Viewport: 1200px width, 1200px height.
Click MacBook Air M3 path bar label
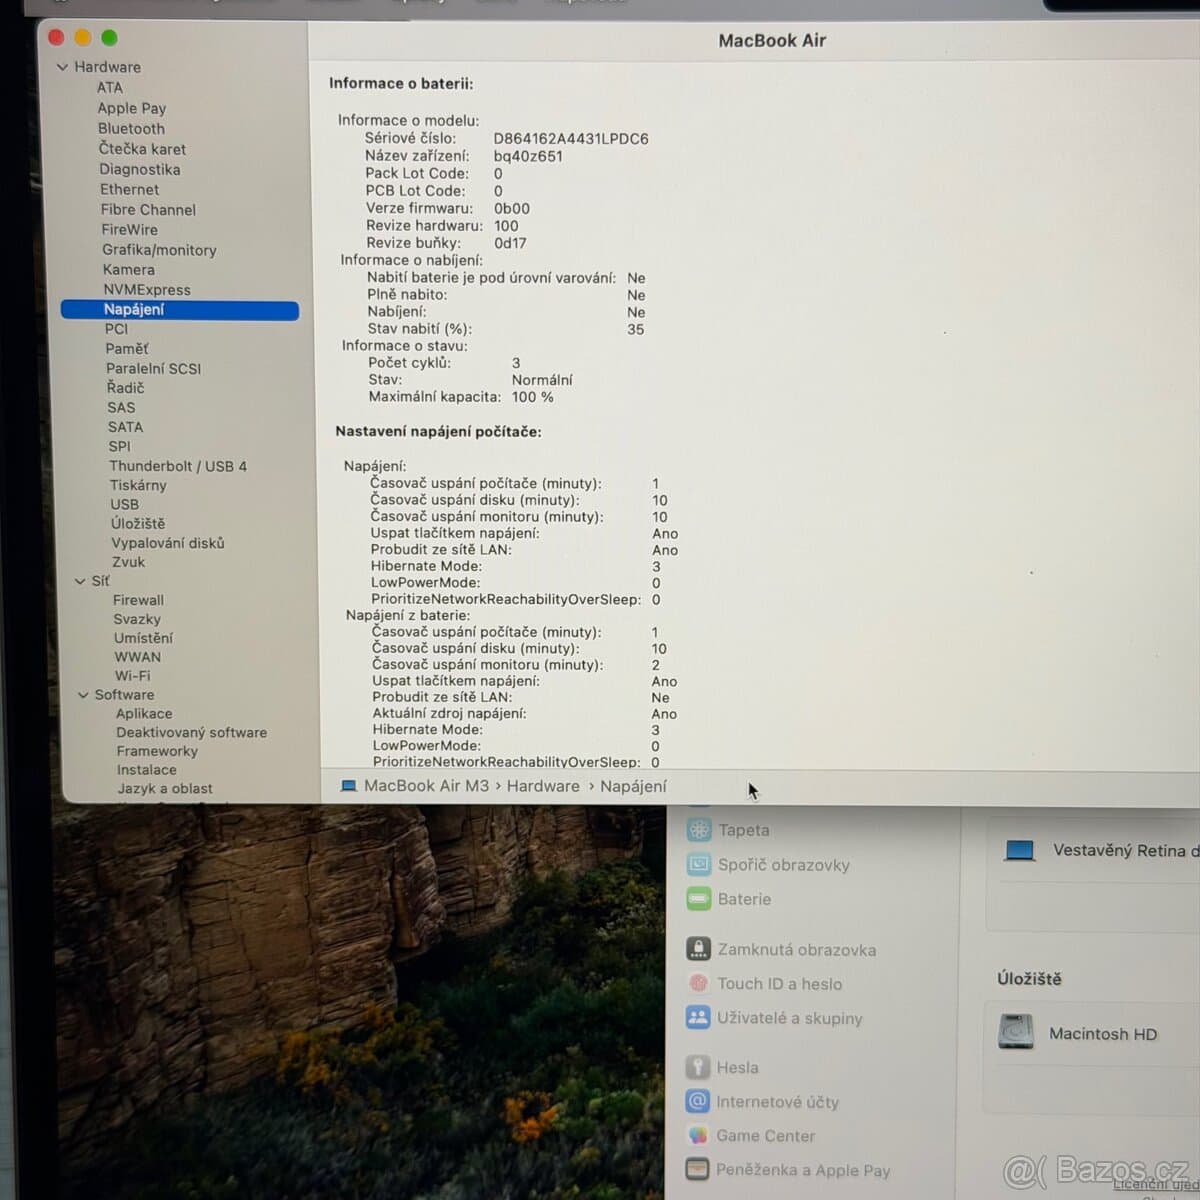pyautogui.click(x=427, y=786)
